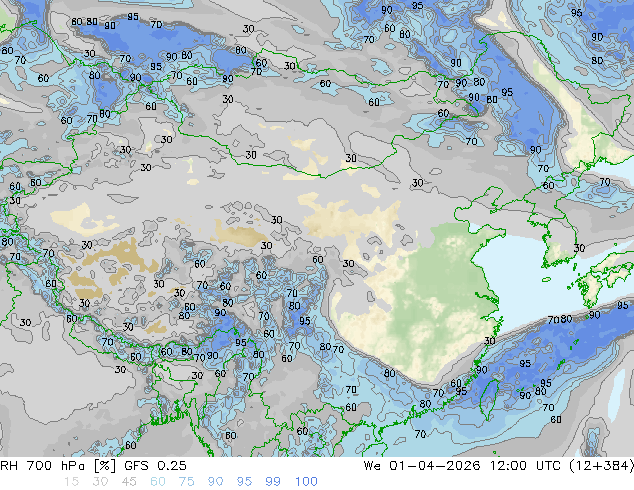Click the legend value 99
This screenshot has width=634, height=490.
coord(273,482)
